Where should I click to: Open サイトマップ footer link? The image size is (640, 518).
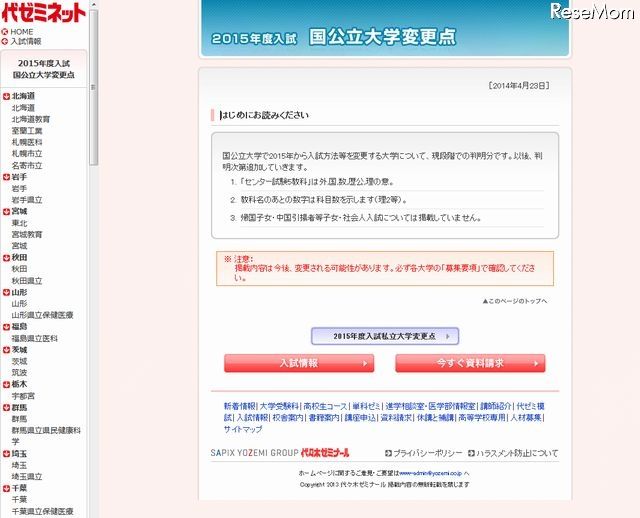point(243,429)
